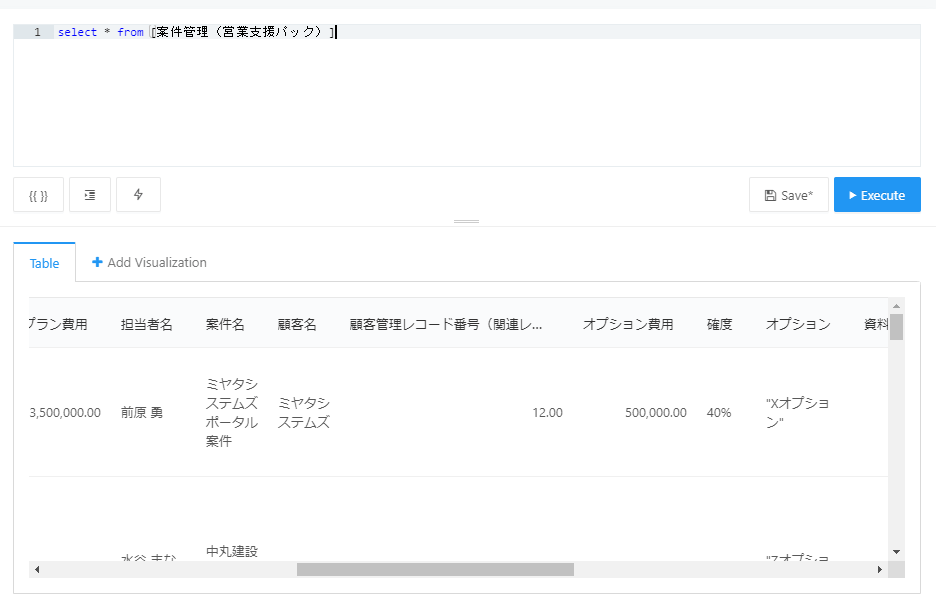This screenshot has width=936, height=599.
Task: Toggle the autocomplete lightning bolt icon
Action: tap(138, 195)
